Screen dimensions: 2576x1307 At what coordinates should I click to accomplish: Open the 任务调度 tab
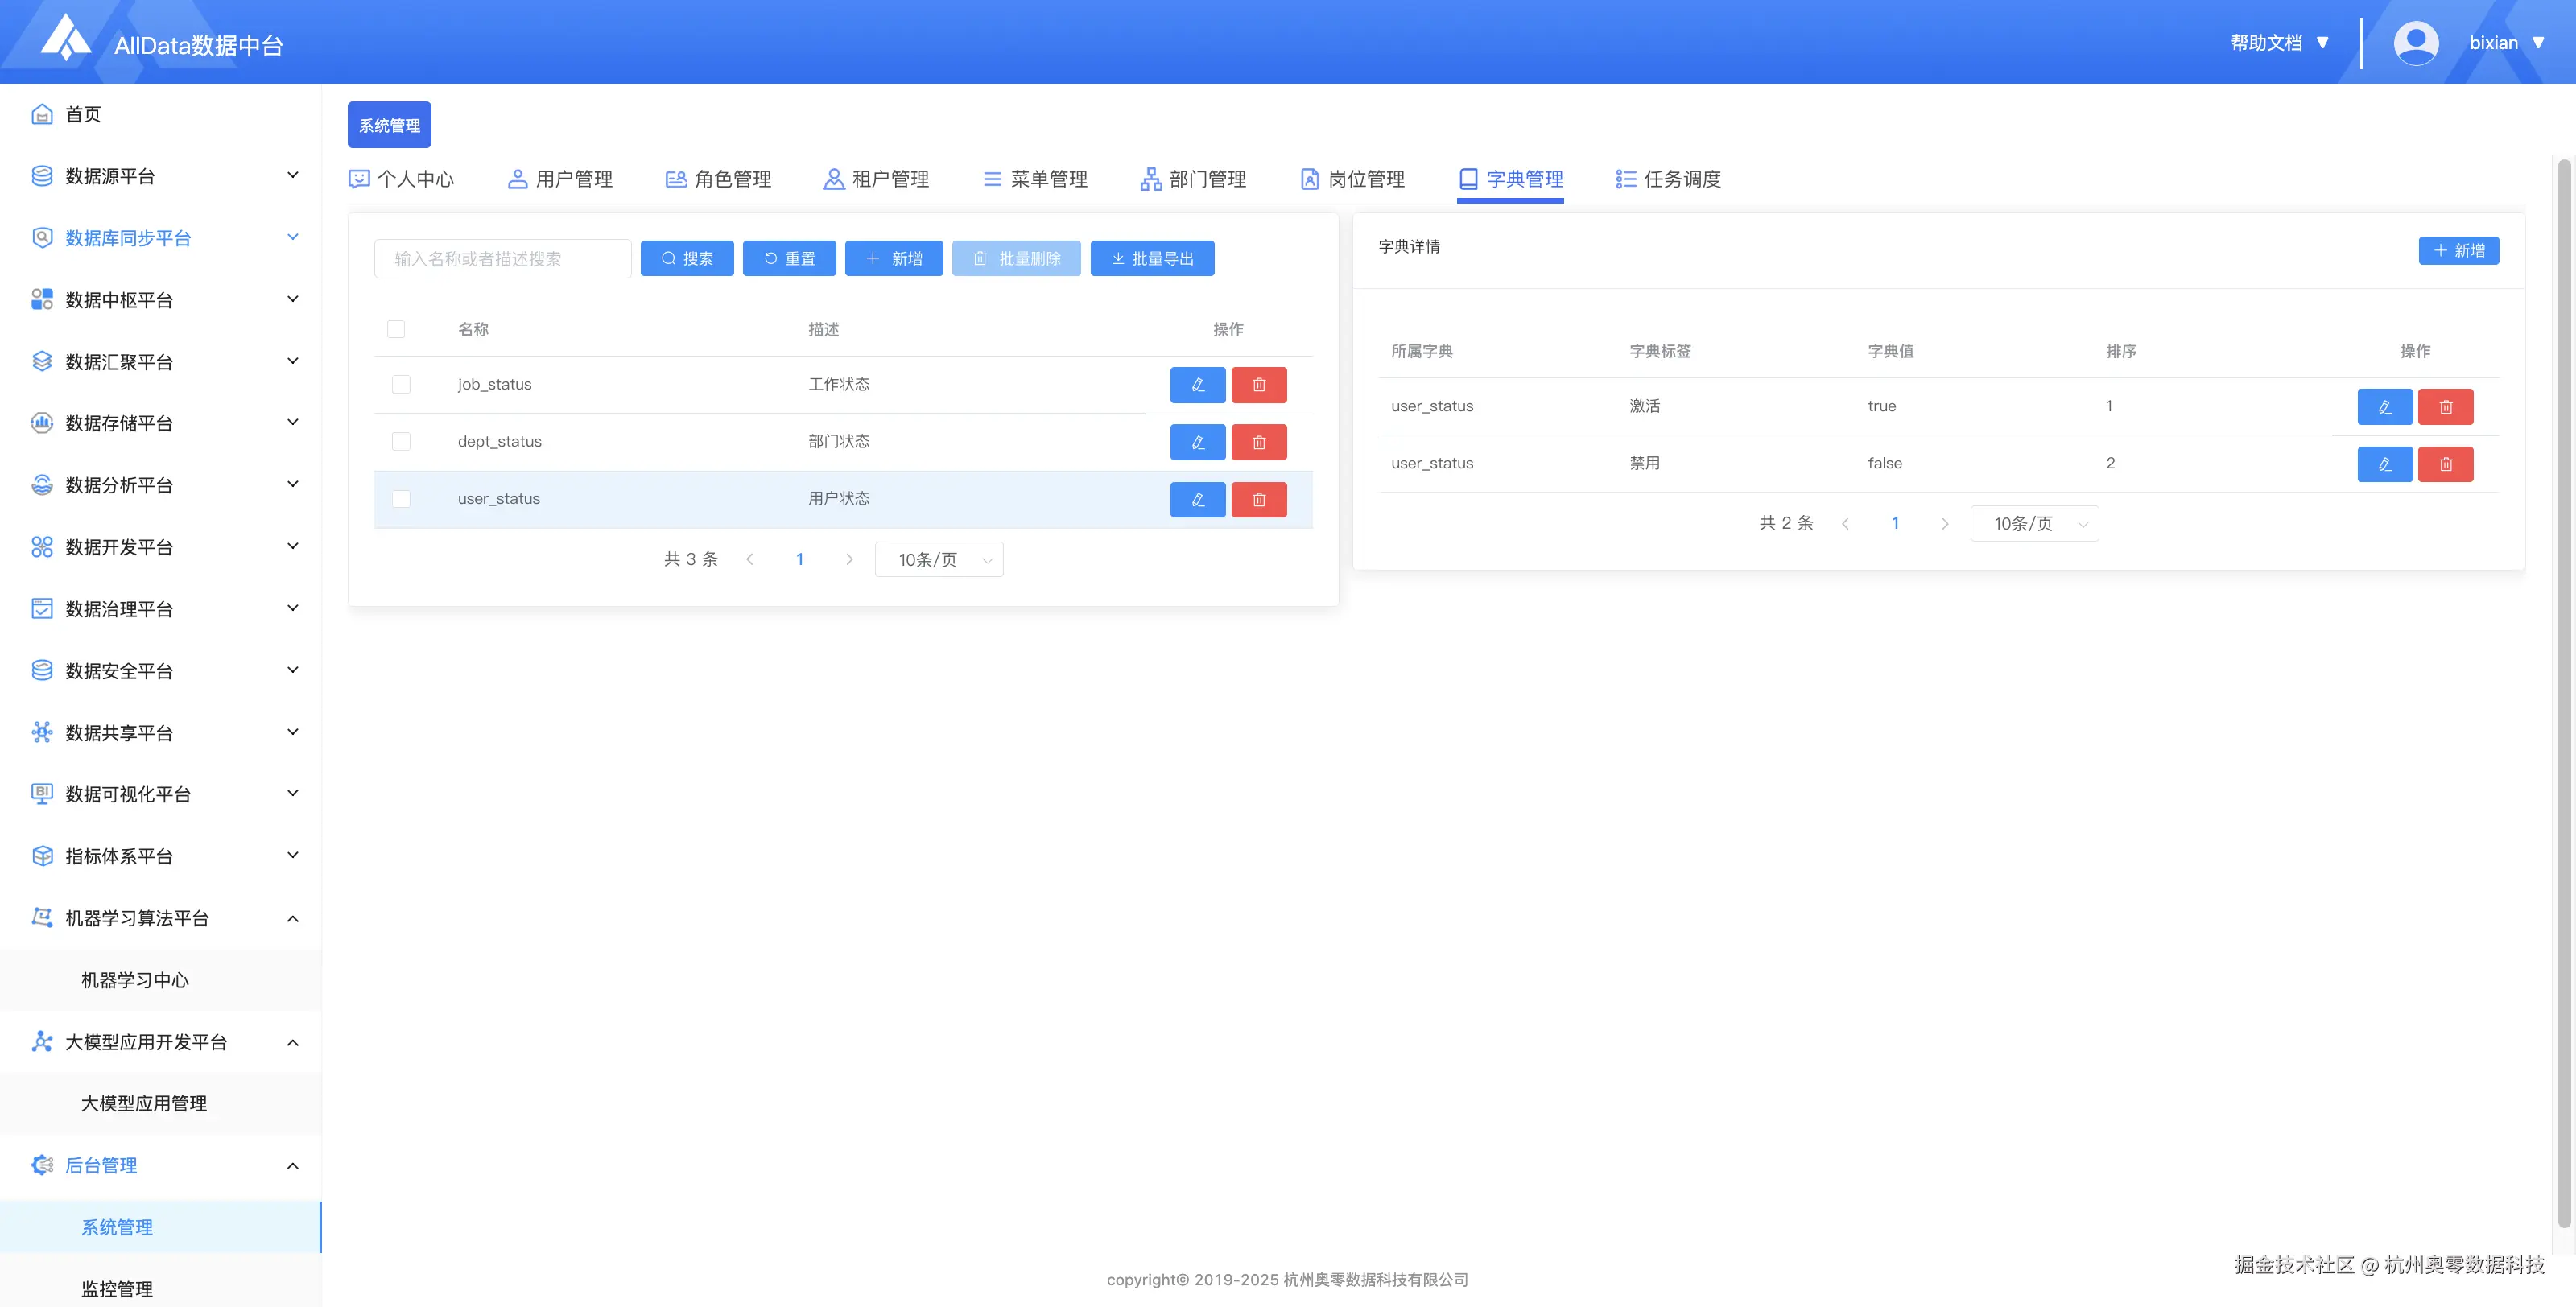1668,179
